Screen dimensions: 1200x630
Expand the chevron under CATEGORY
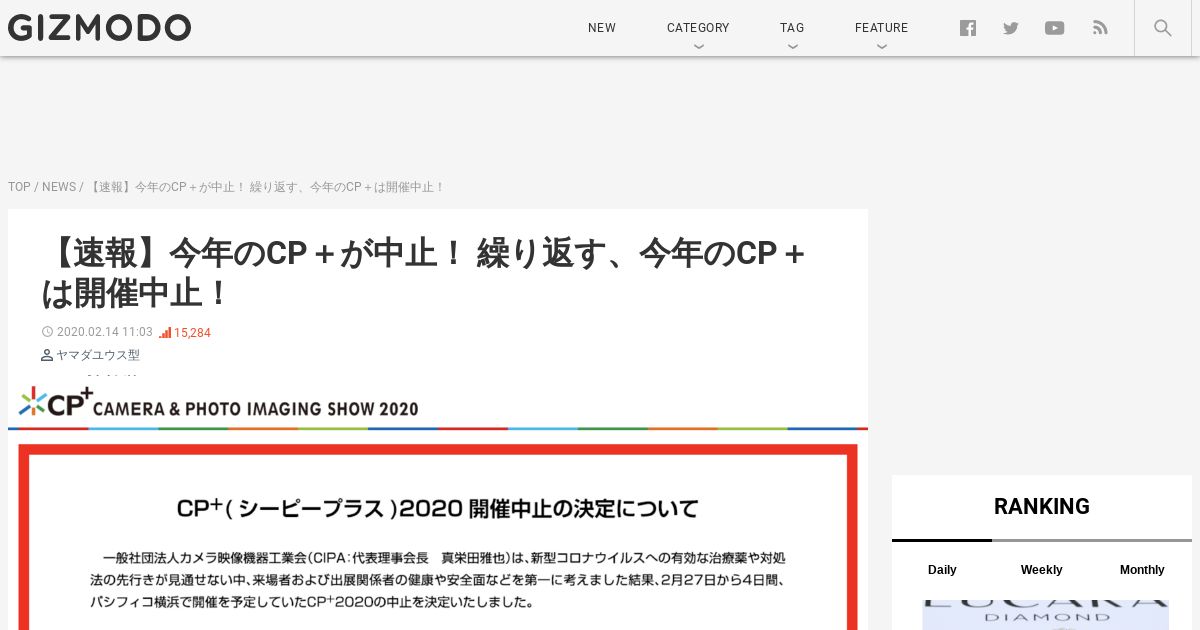click(698, 46)
